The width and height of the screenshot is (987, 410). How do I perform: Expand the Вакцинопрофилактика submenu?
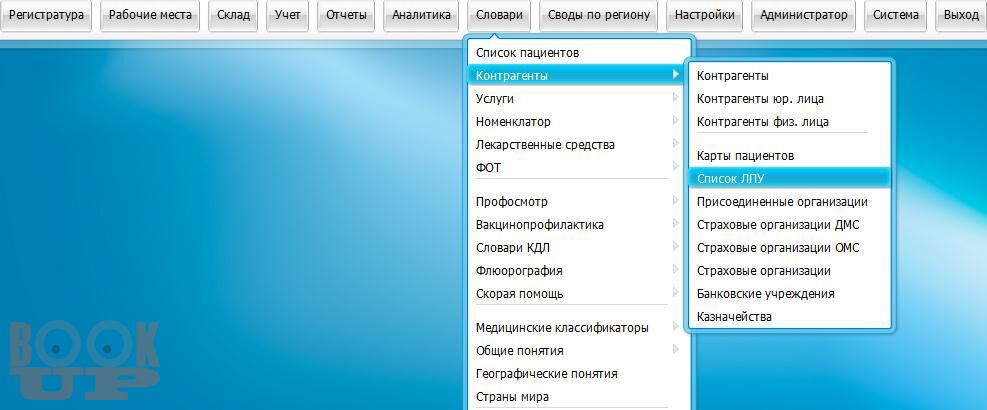coord(578,225)
